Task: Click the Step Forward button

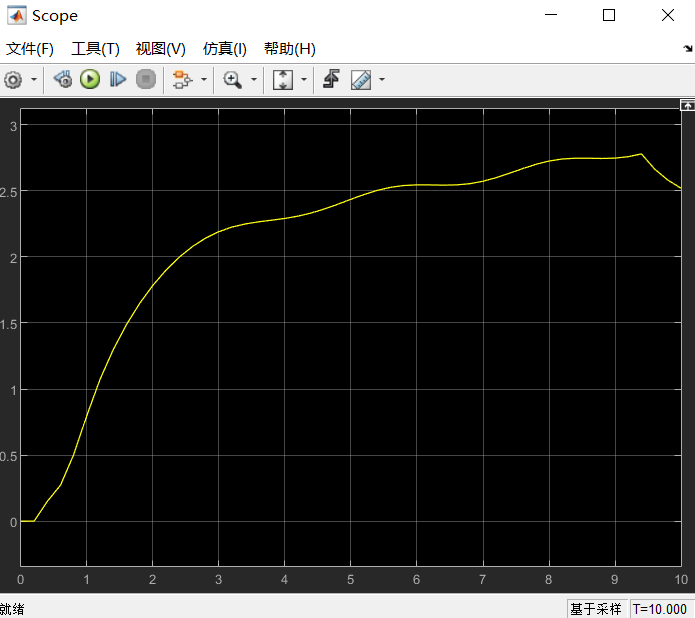Action: pos(117,80)
